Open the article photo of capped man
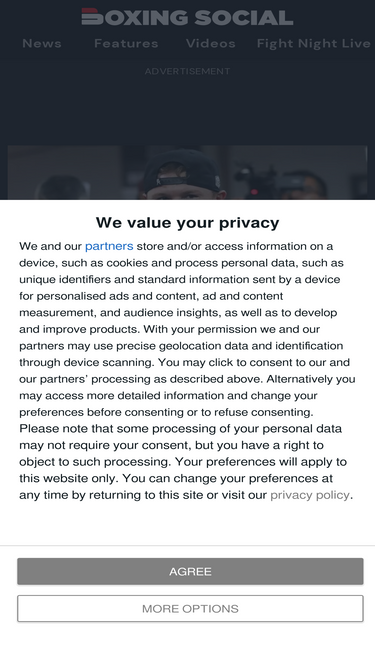The width and height of the screenshot is (375, 667). (x=187, y=173)
